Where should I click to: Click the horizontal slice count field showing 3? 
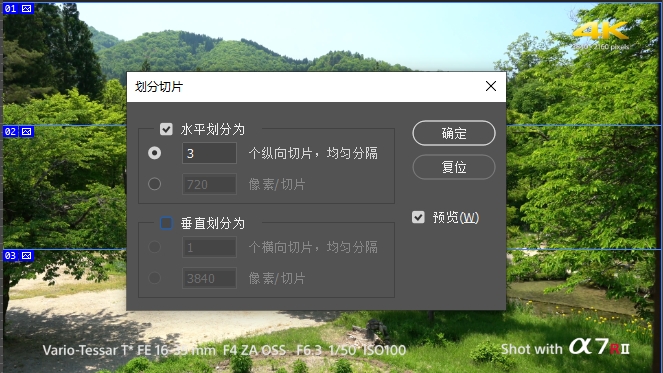[209, 153]
